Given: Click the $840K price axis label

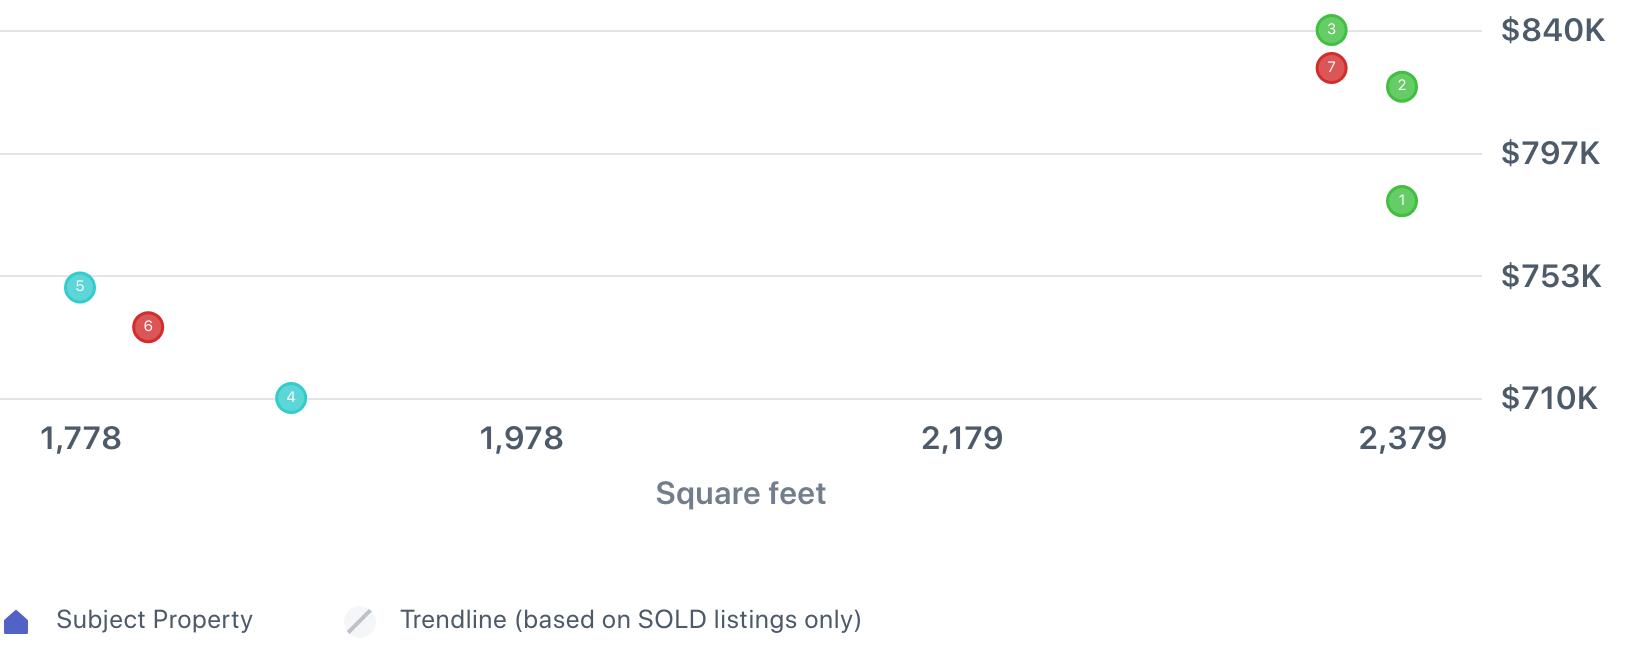Looking at the screenshot, I should [x=1552, y=31].
